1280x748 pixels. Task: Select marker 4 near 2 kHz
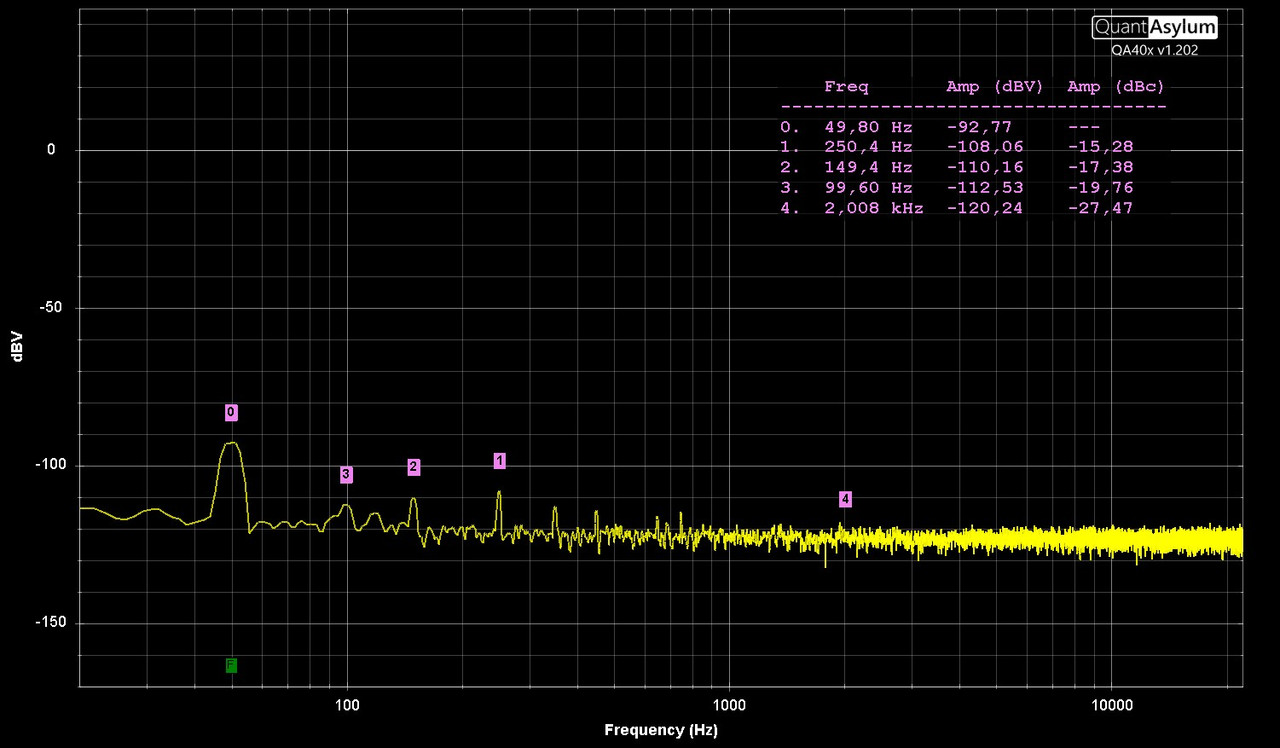tap(845, 499)
